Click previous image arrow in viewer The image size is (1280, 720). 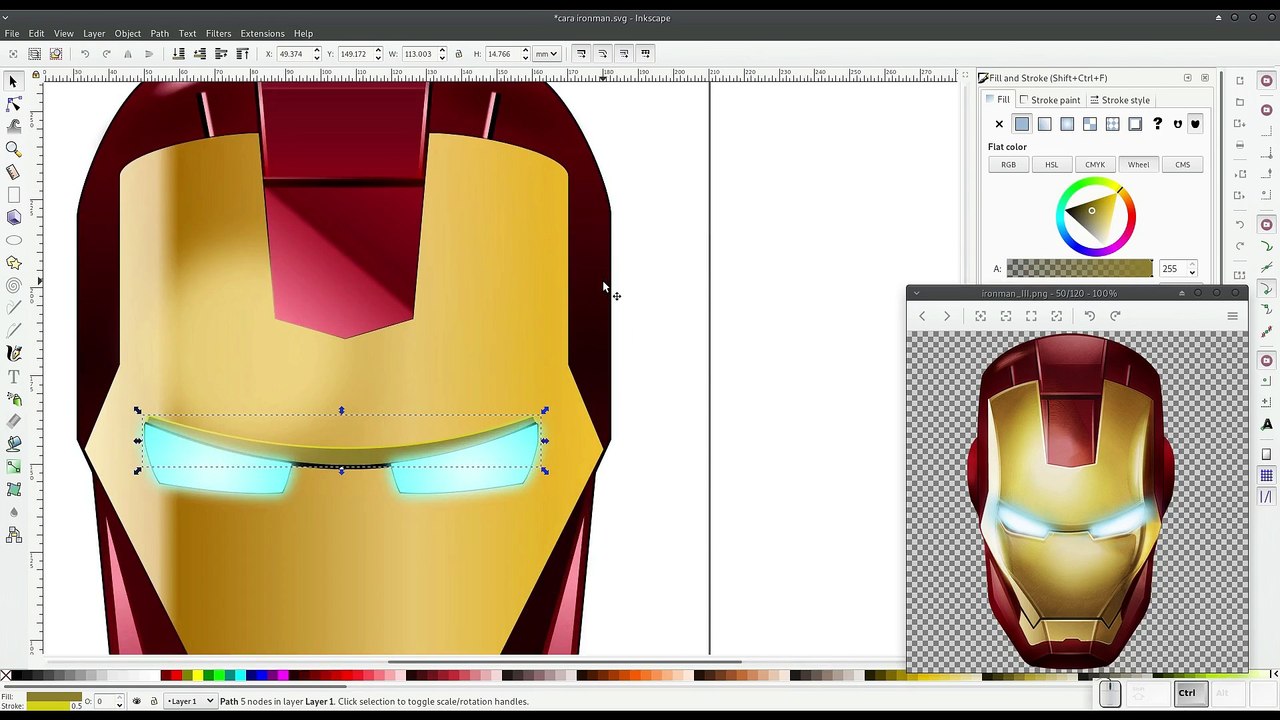(922, 316)
